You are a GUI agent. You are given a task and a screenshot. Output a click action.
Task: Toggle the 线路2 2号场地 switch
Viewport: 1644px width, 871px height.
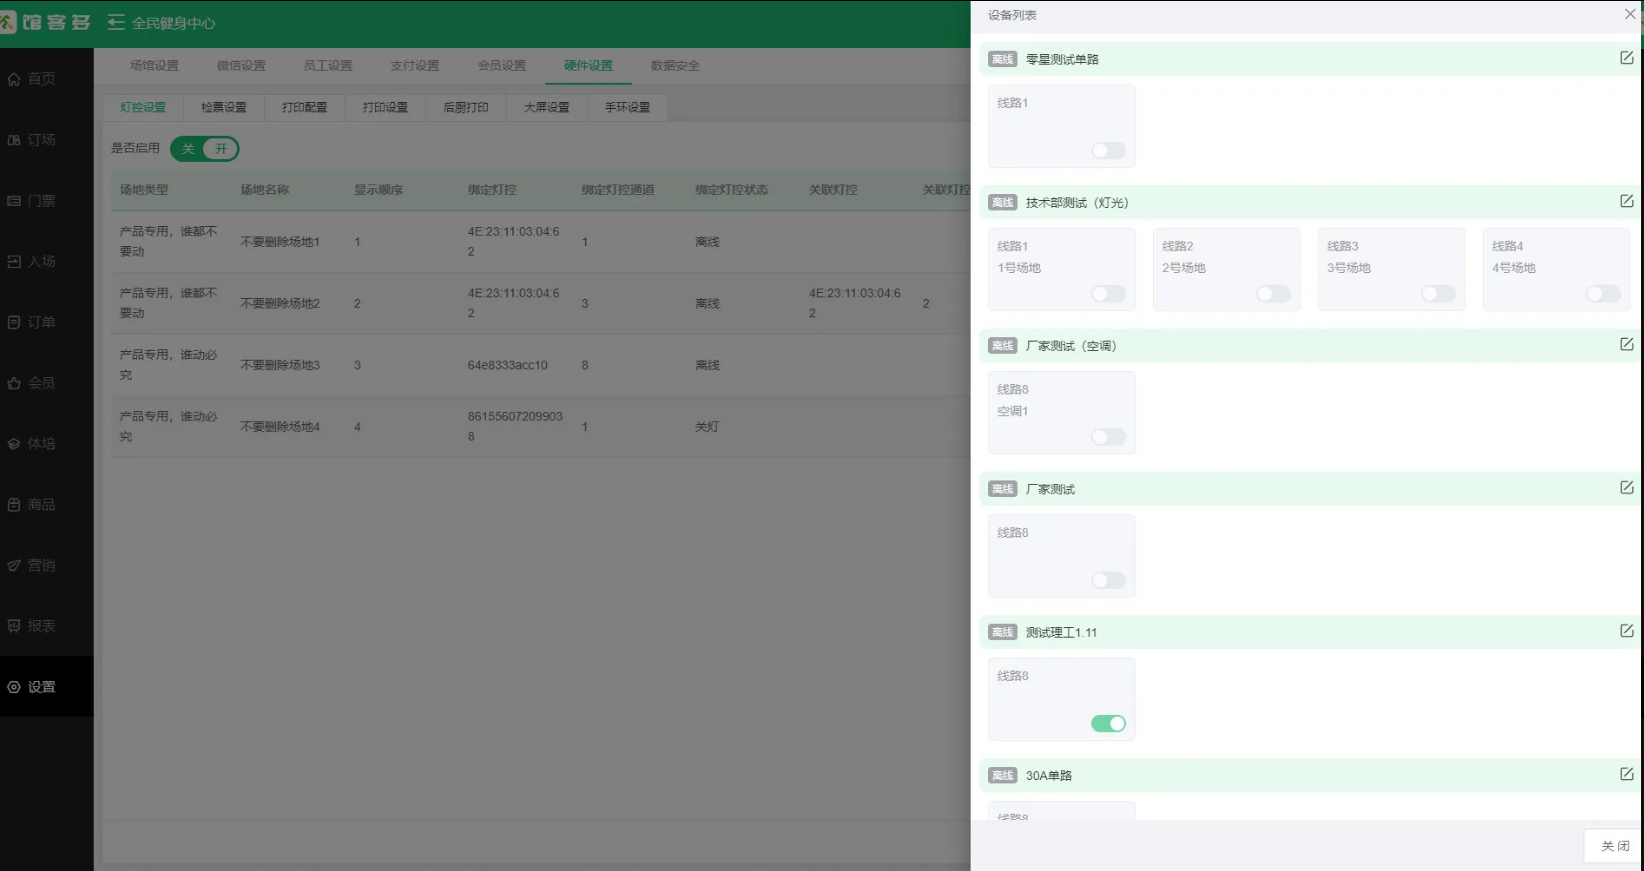1273,293
